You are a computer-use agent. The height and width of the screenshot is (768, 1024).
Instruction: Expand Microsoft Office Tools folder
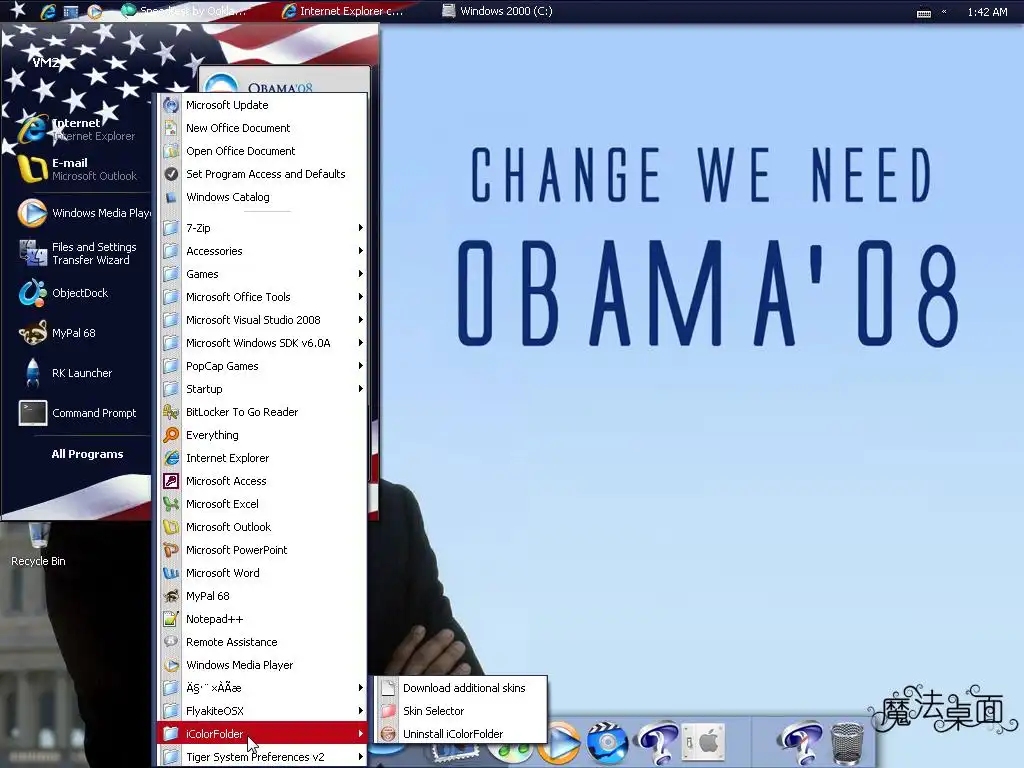coord(263,296)
